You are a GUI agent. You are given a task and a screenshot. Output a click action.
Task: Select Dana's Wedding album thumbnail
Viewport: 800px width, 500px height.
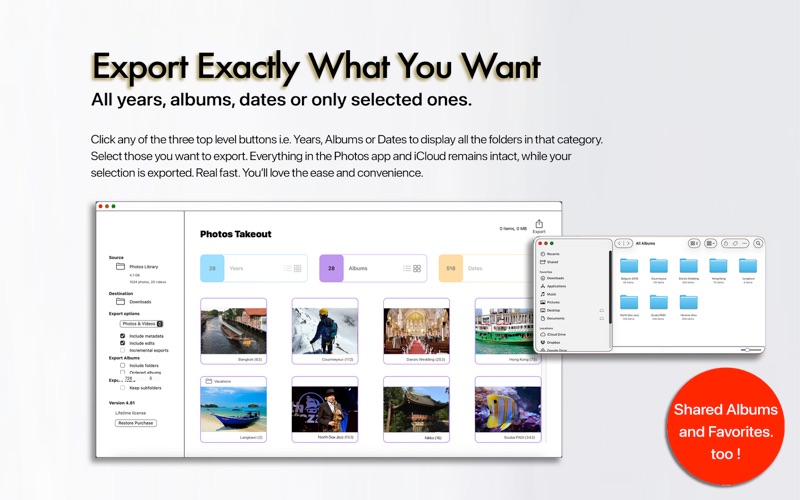coord(416,331)
